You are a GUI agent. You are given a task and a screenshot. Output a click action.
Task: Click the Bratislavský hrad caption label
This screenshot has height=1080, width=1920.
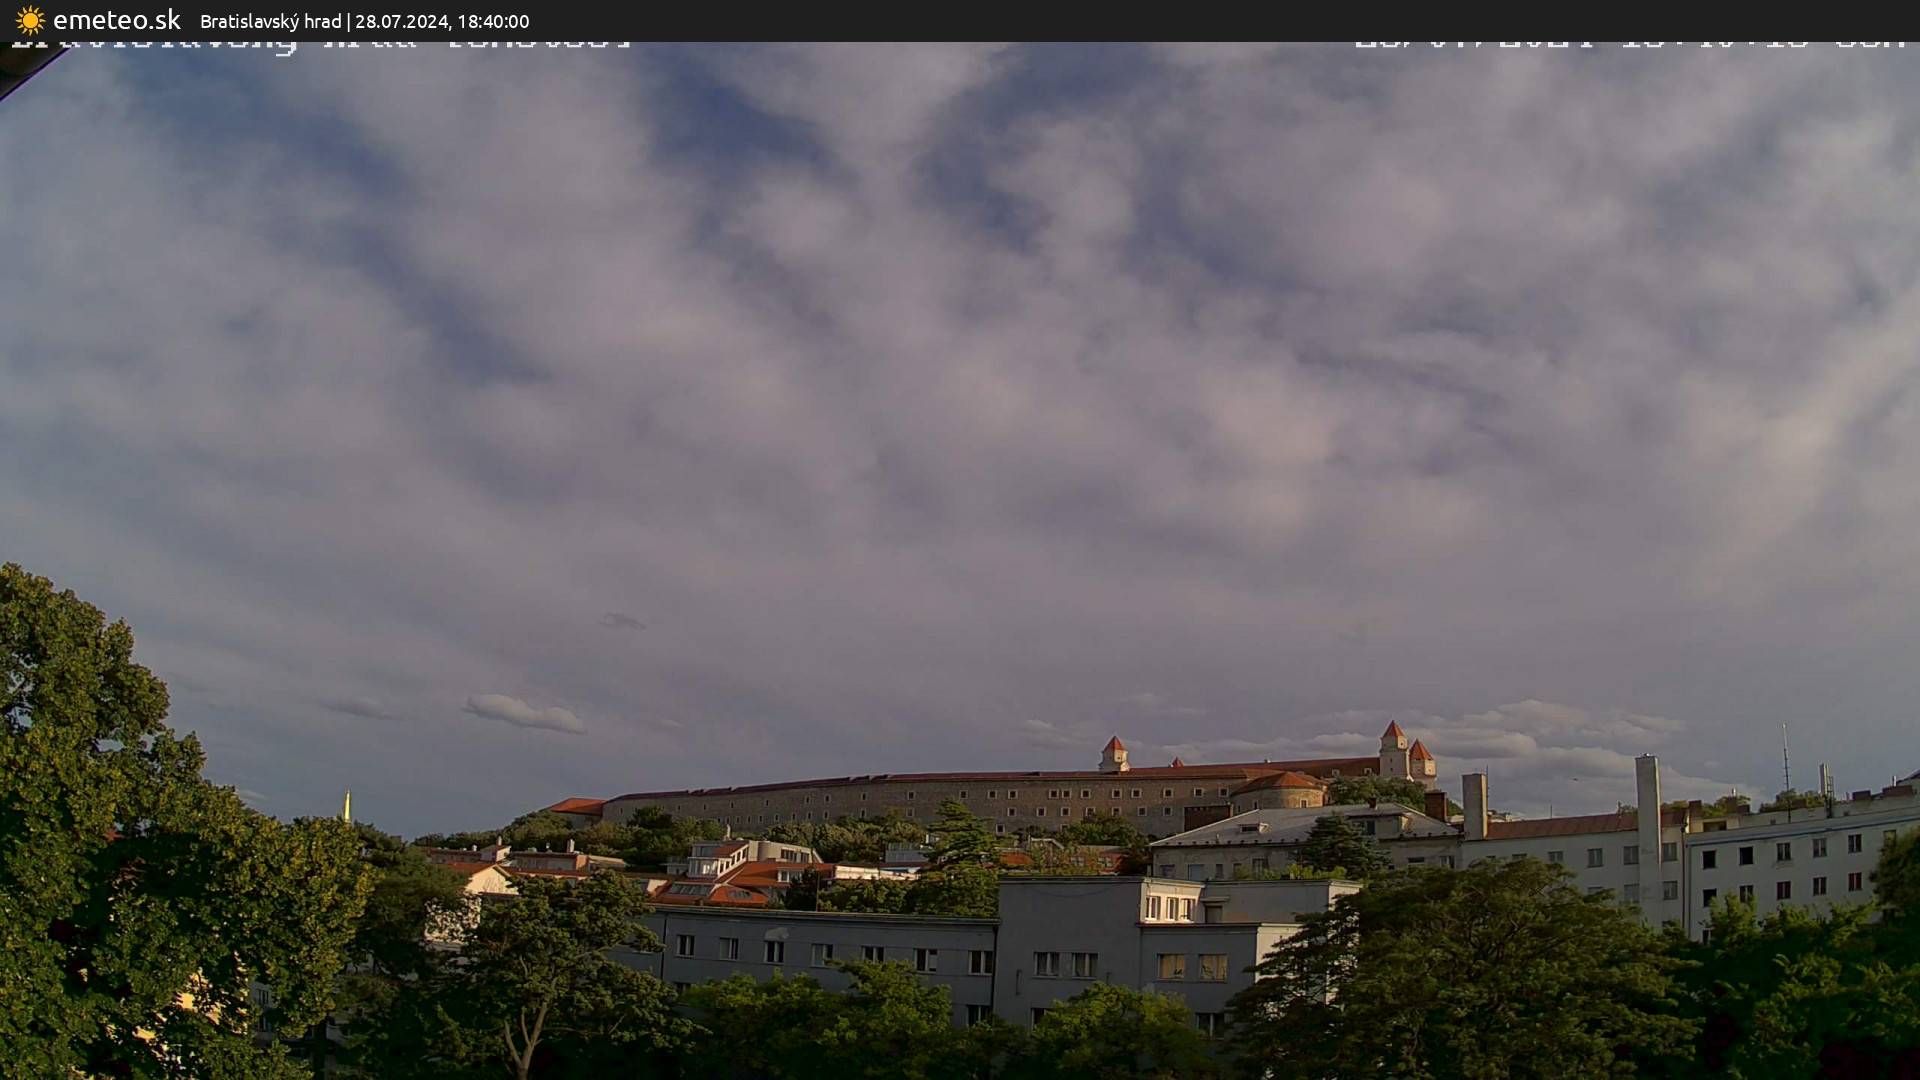pos(270,21)
